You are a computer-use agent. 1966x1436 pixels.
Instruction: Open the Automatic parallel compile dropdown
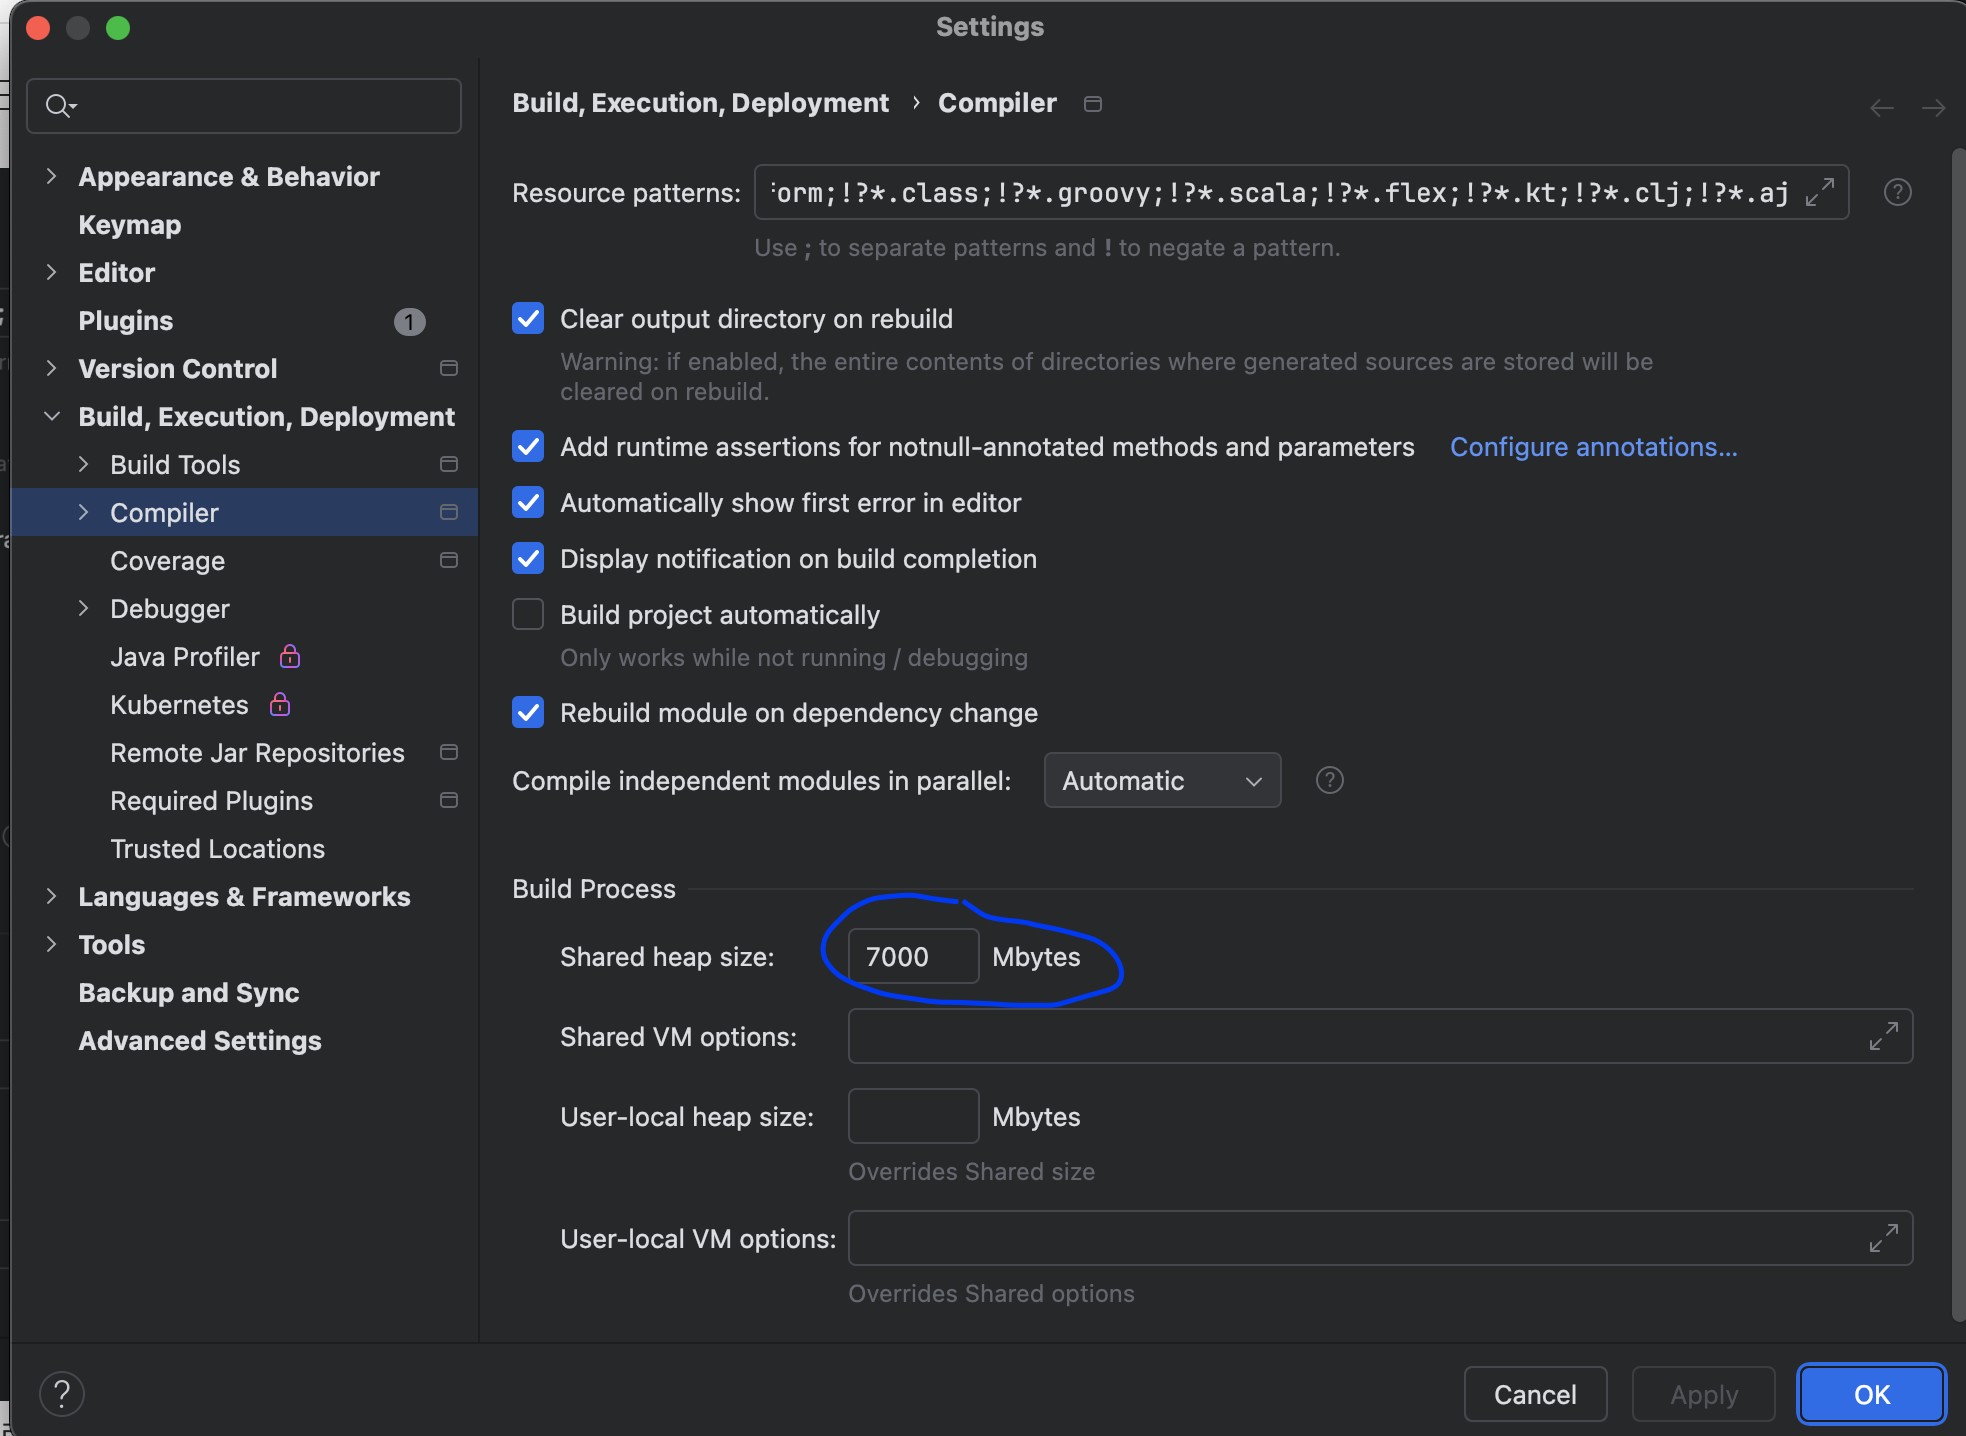[1162, 780]
